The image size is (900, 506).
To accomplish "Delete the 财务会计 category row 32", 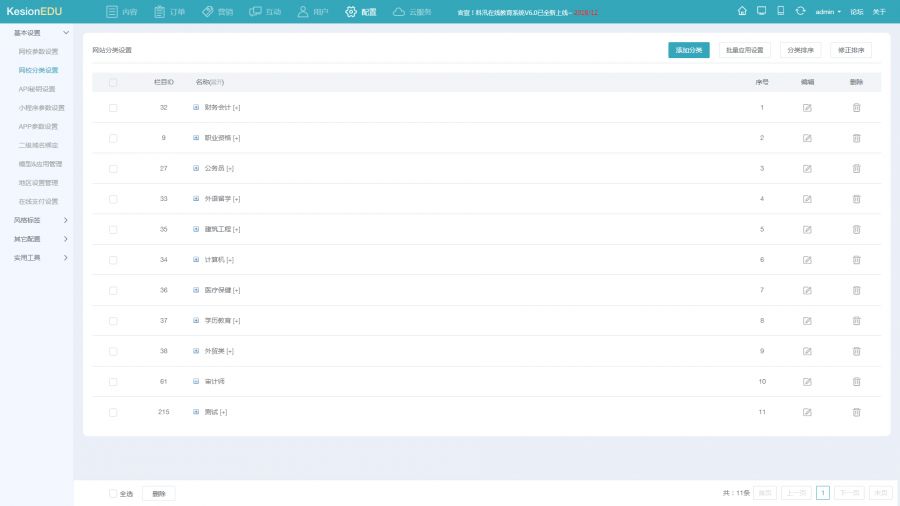I will (856, 108).
